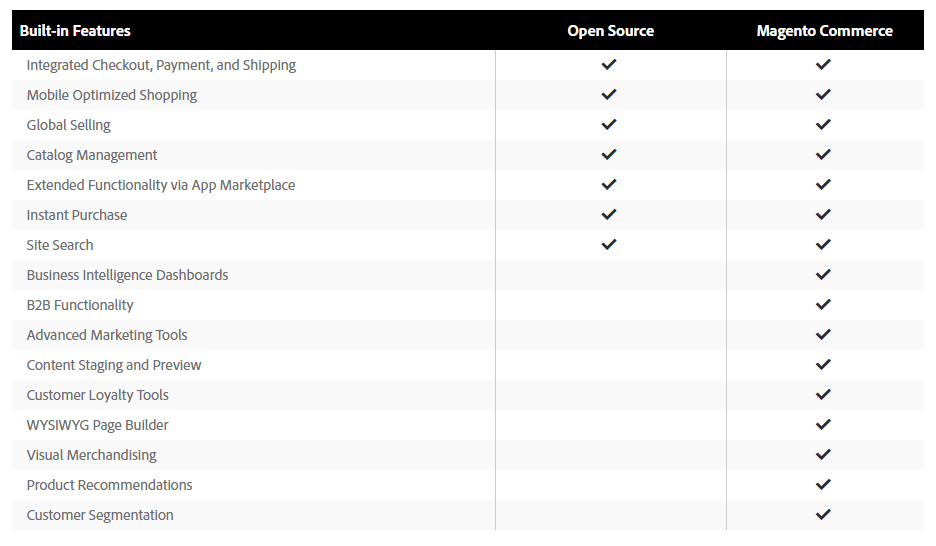Click Magento Commerce checkmark for B2B Functionality
Viewport: 936px width, 546px height.
tap(823, 304)
